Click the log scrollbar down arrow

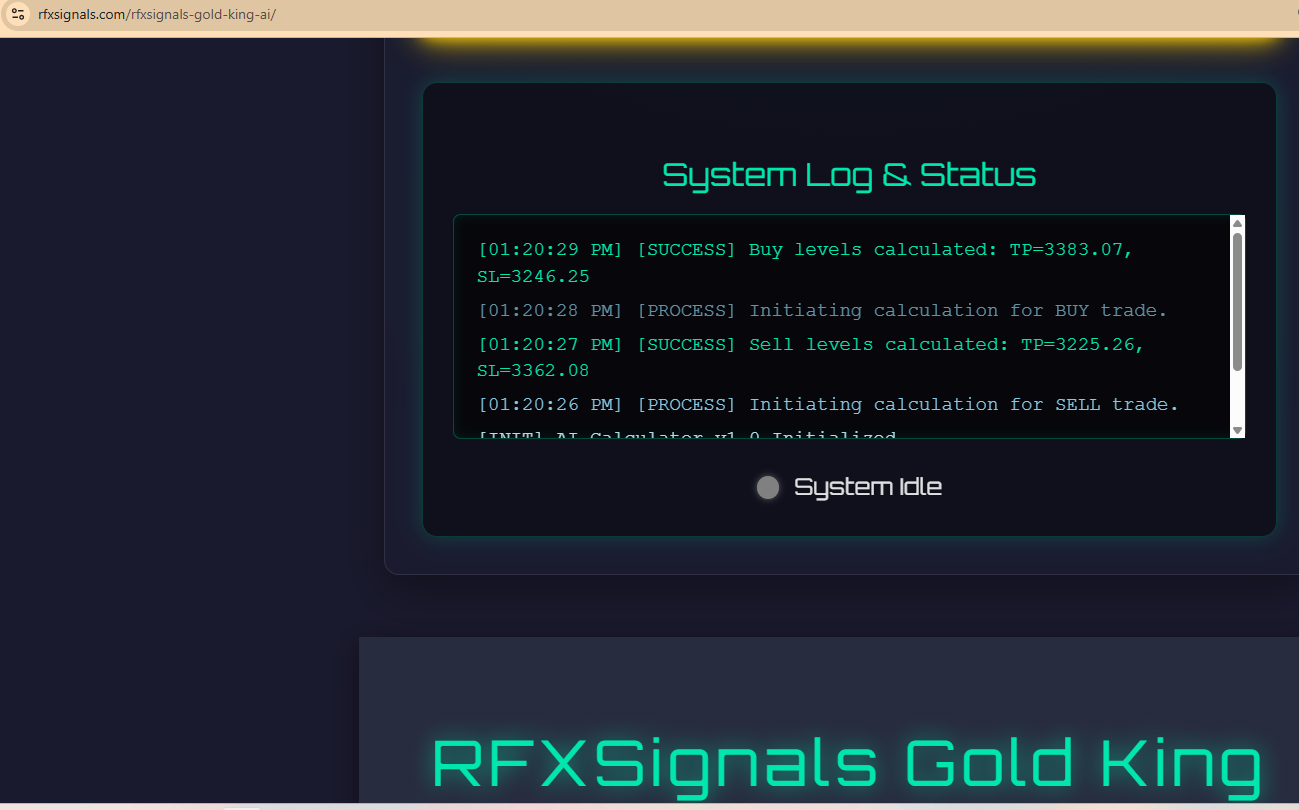click(1237, 430)
